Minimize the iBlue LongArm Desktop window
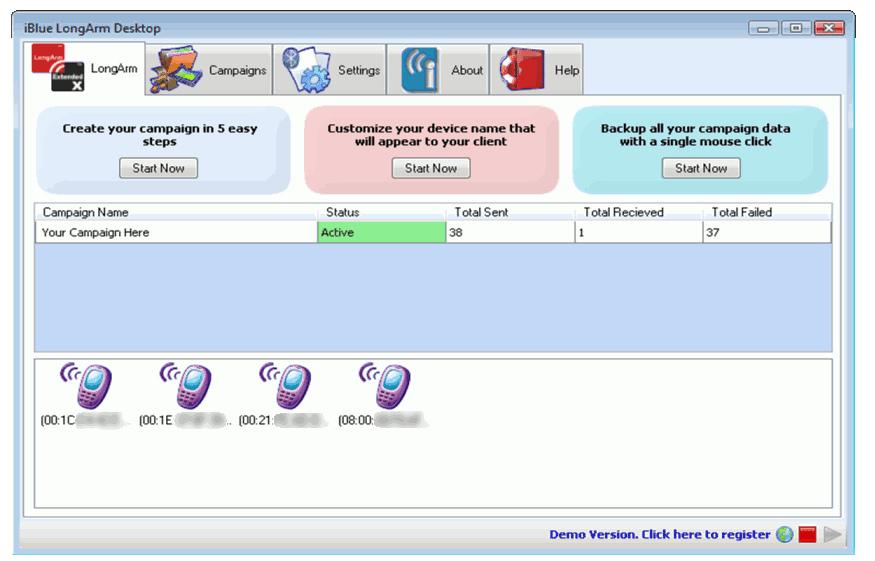 [x=763, y=28]
